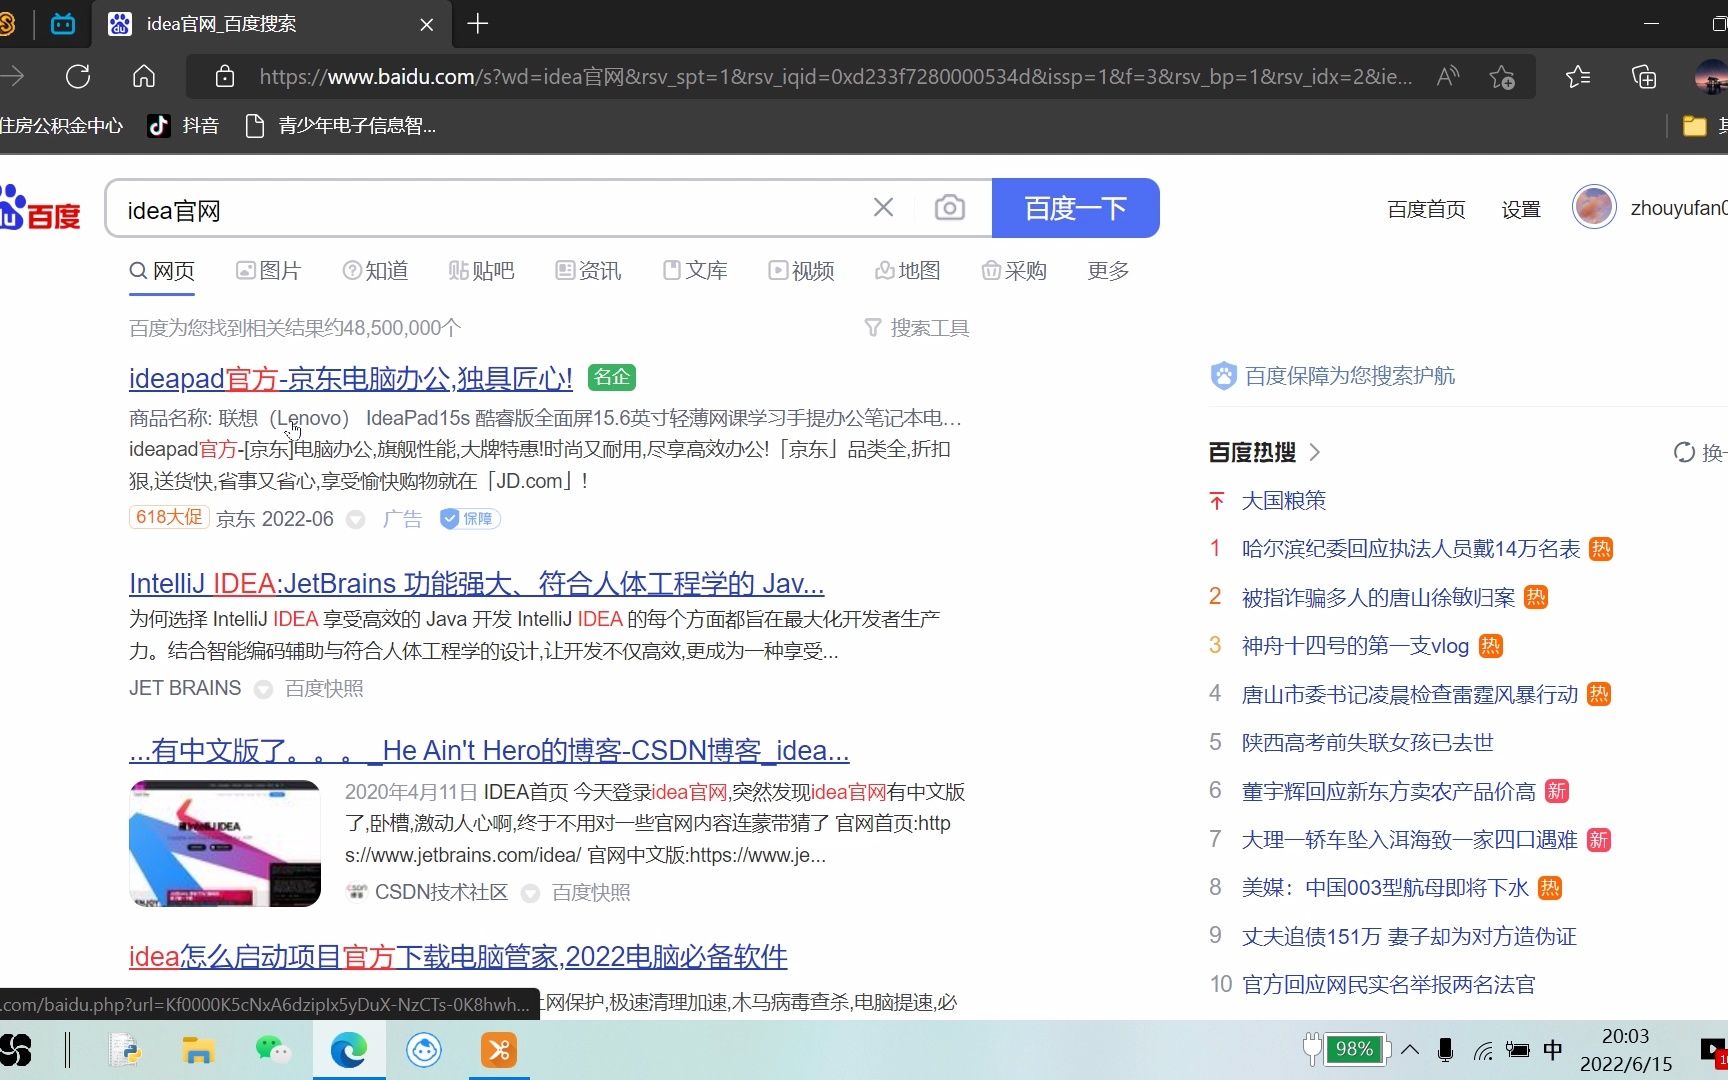The image size is (1728, 1080).
Task: Click the 98% battery indicator
Action: [1355, 1049]
